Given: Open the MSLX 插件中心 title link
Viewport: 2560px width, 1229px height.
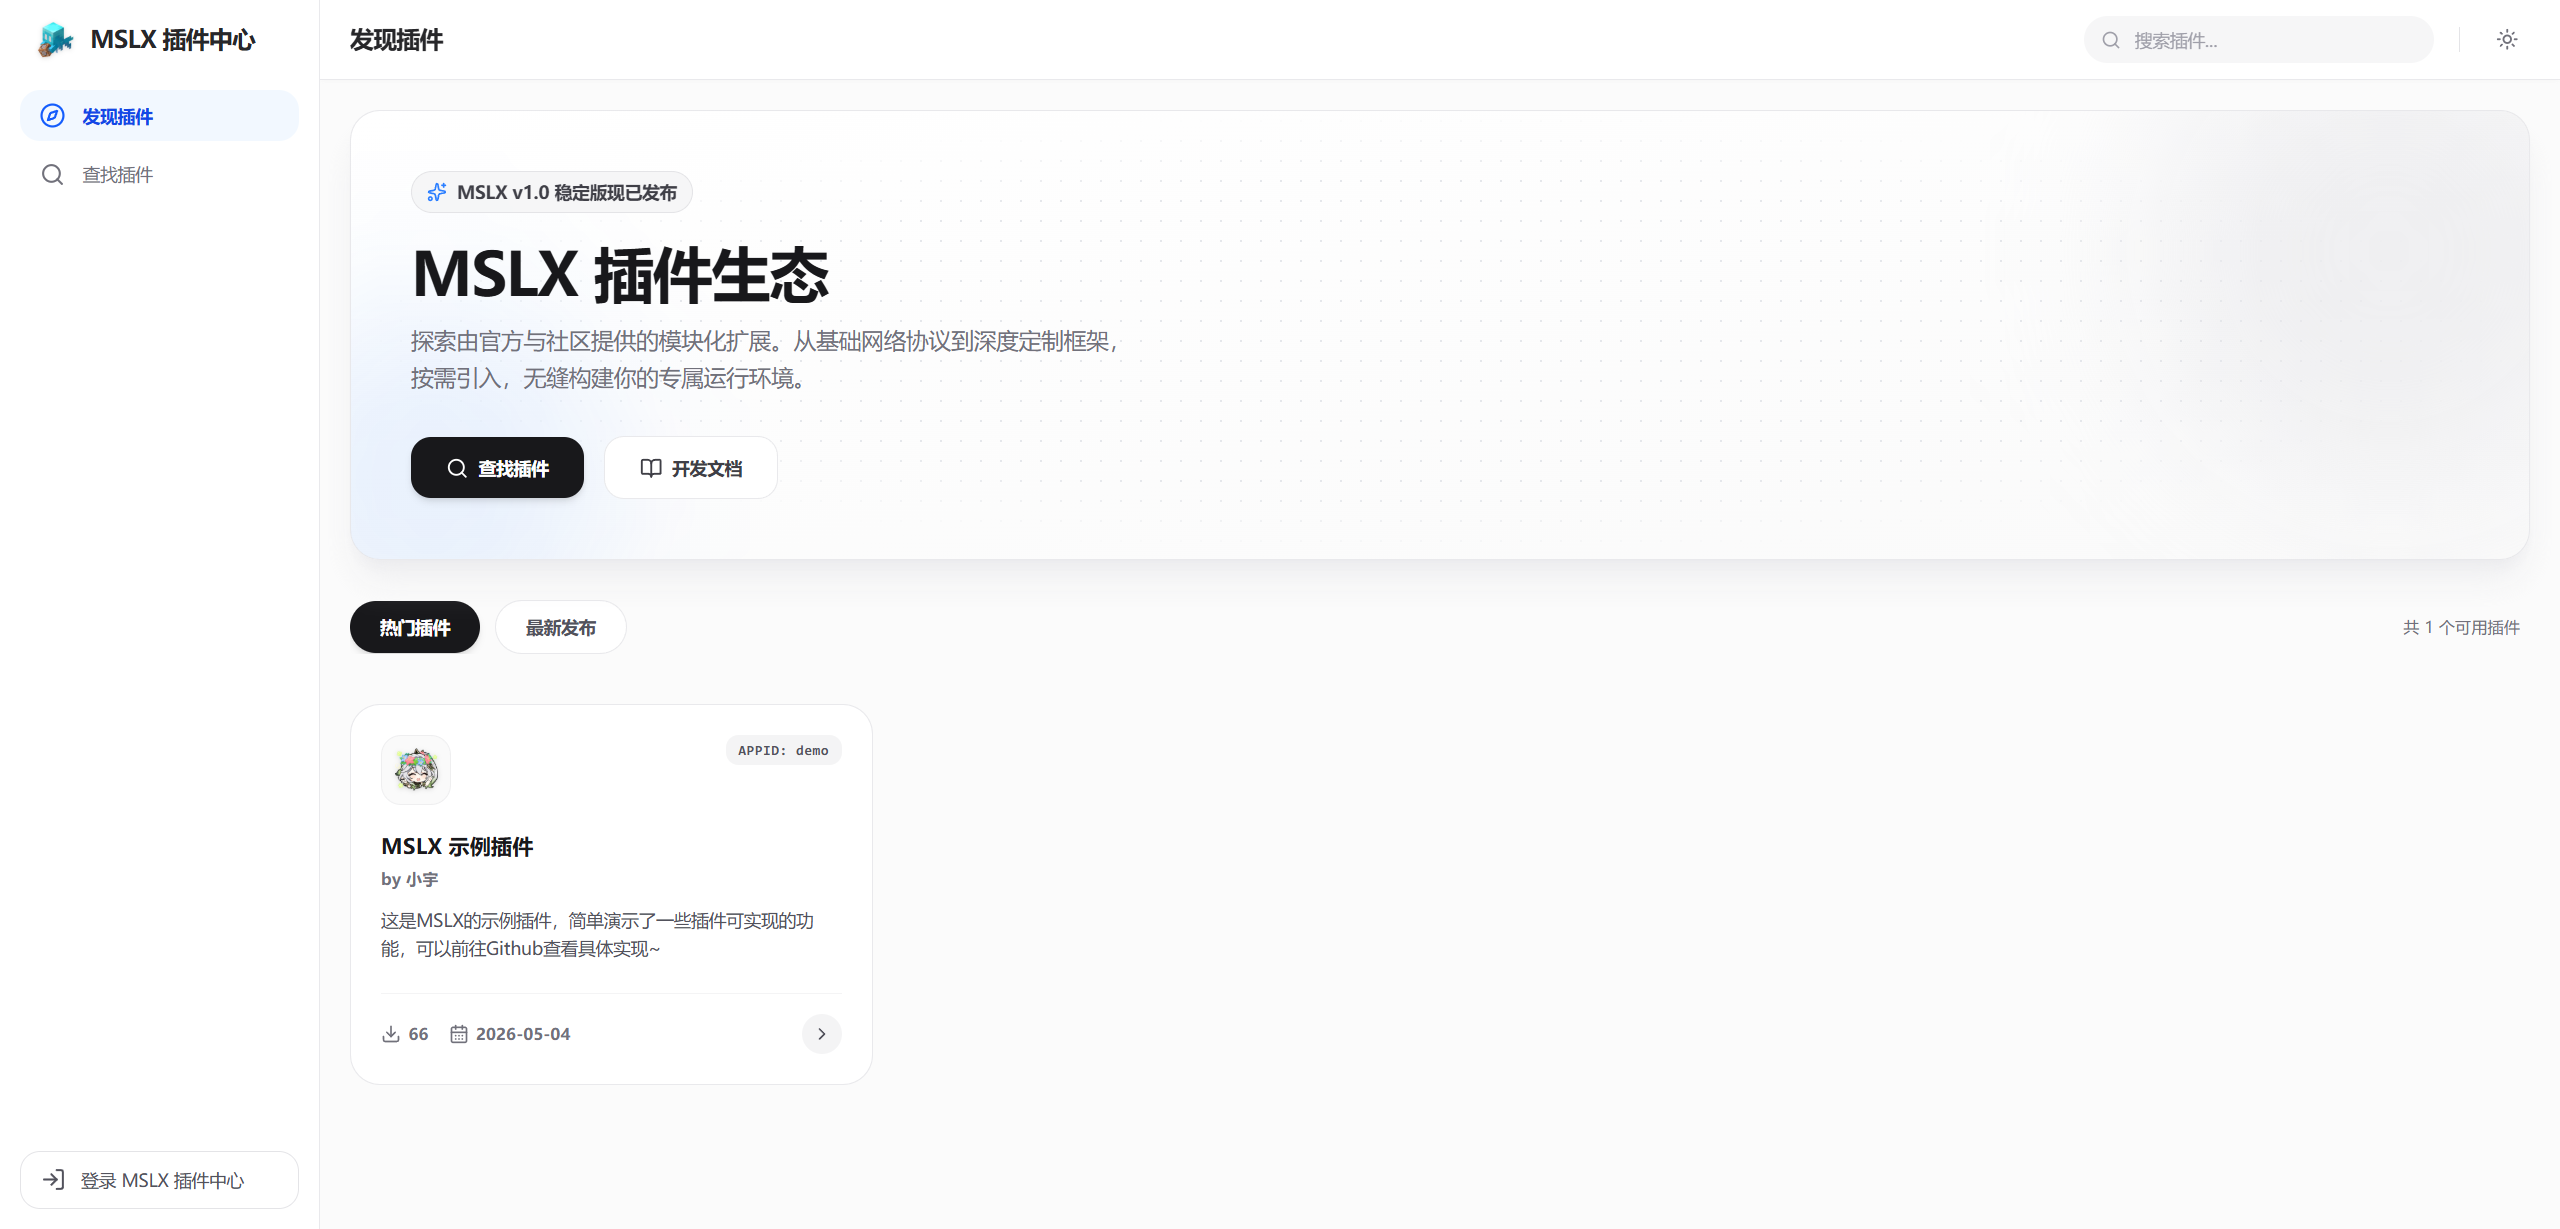Looking at the screenshot, I should click(x=173, y=40).
